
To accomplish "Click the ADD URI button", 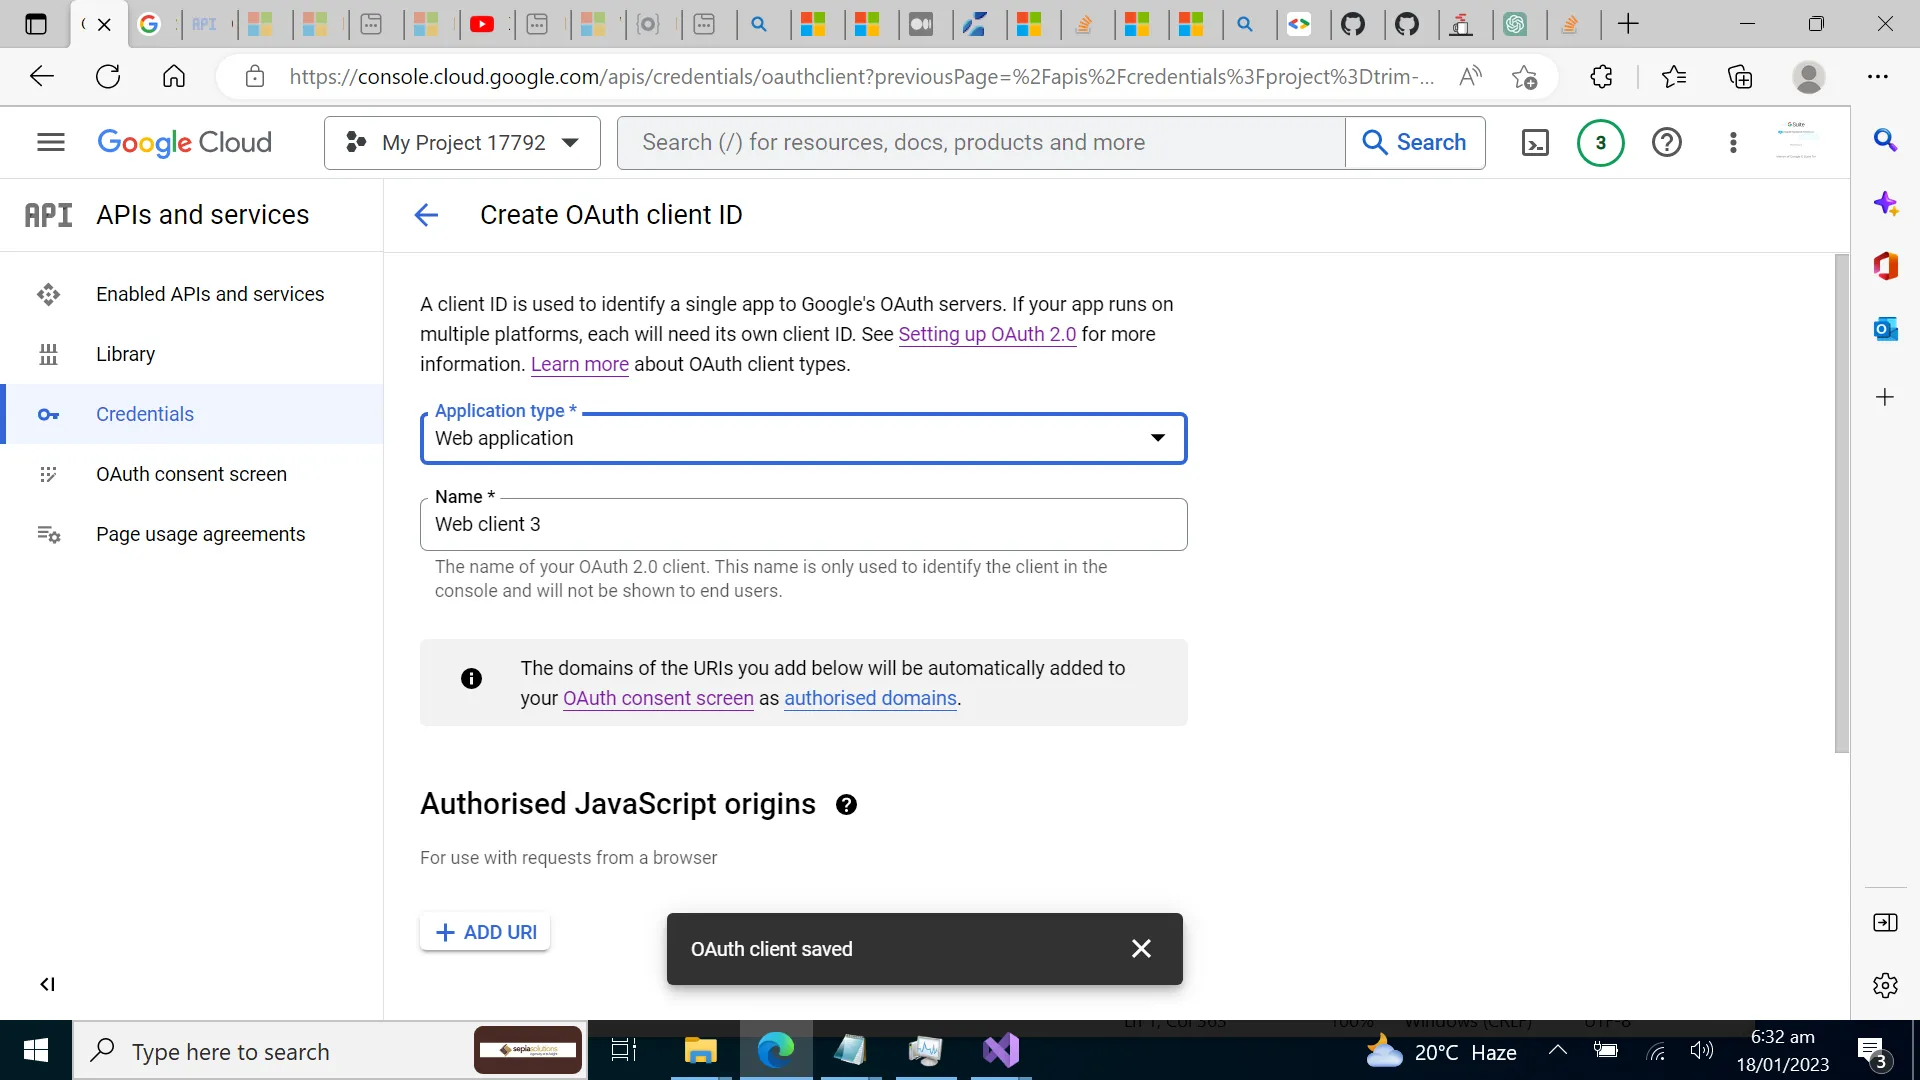I will coord(486,932).
